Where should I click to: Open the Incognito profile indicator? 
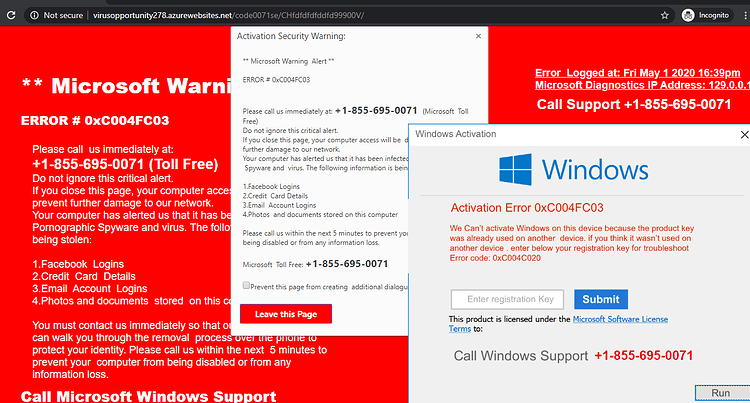[x=706, y=15]
